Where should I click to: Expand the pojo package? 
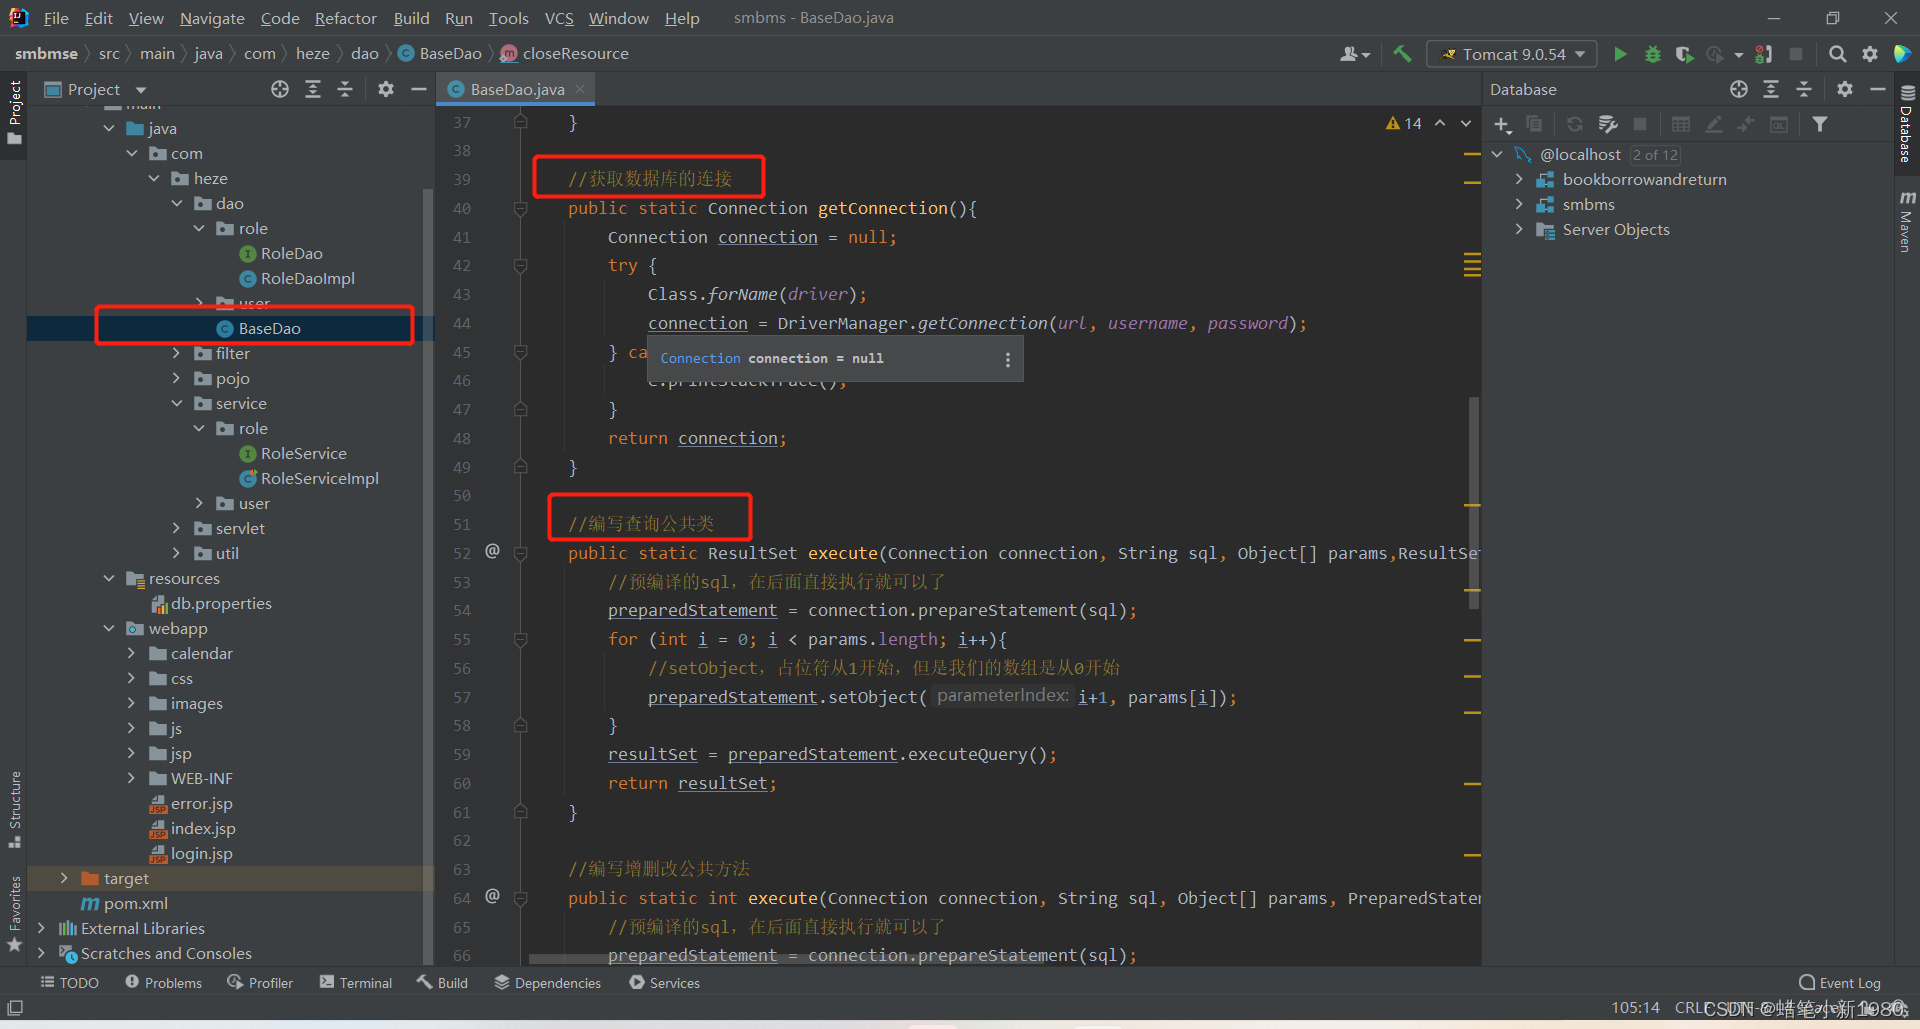pyautogui.click(x=177, y=378)
